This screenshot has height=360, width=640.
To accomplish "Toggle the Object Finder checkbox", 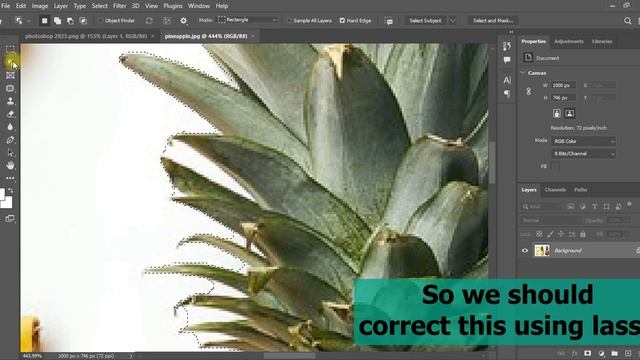I will tap(100, 20).
